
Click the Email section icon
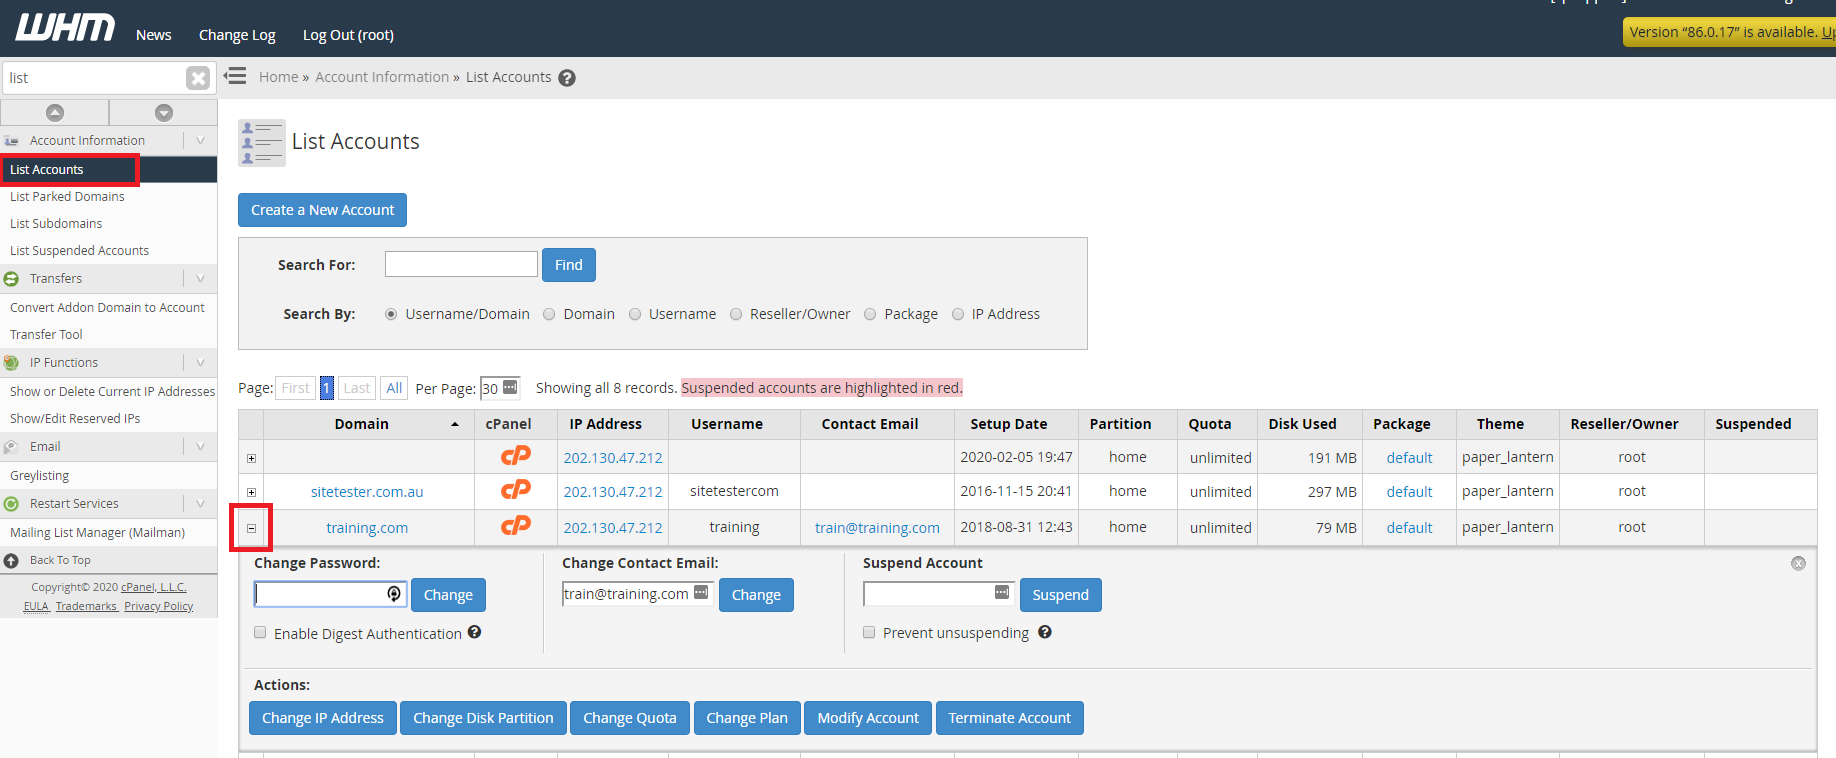(x=11, y=447)
